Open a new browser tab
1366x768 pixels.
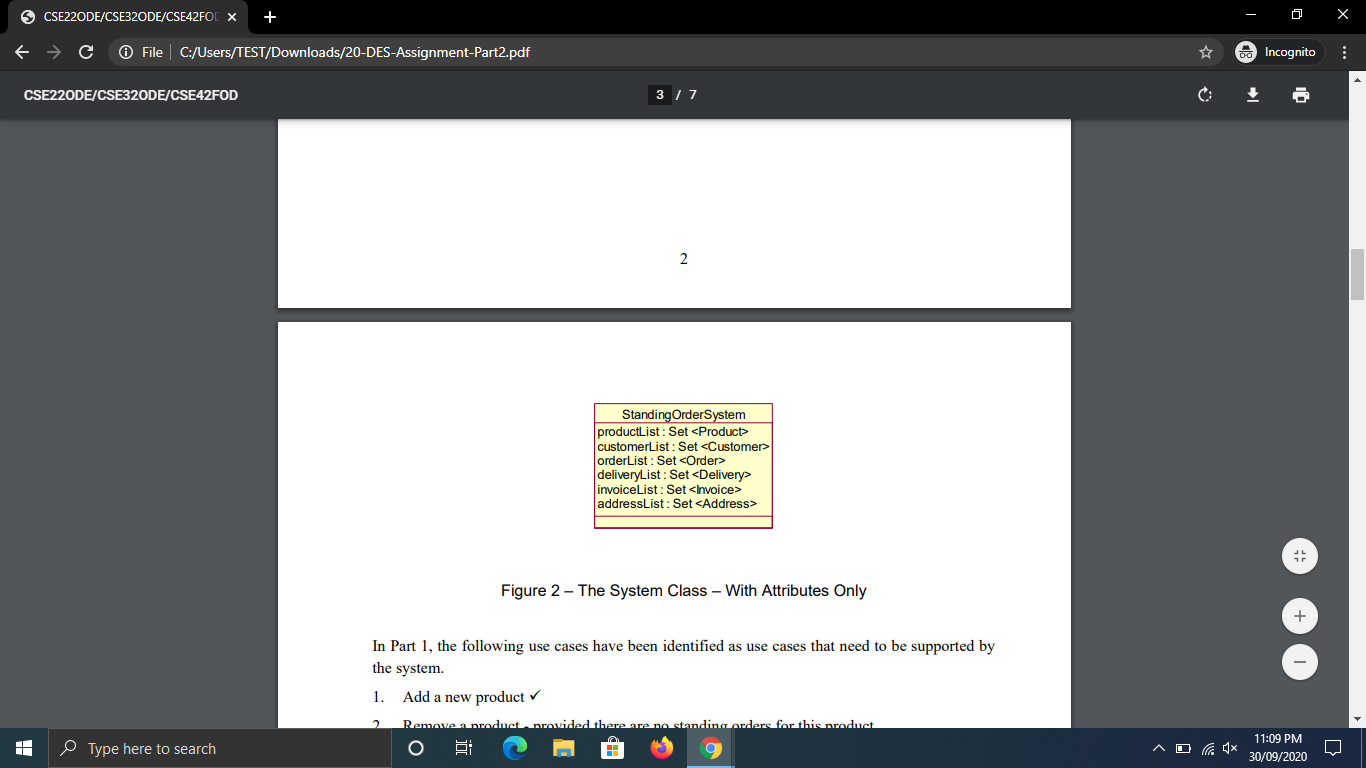coord(270,16)
